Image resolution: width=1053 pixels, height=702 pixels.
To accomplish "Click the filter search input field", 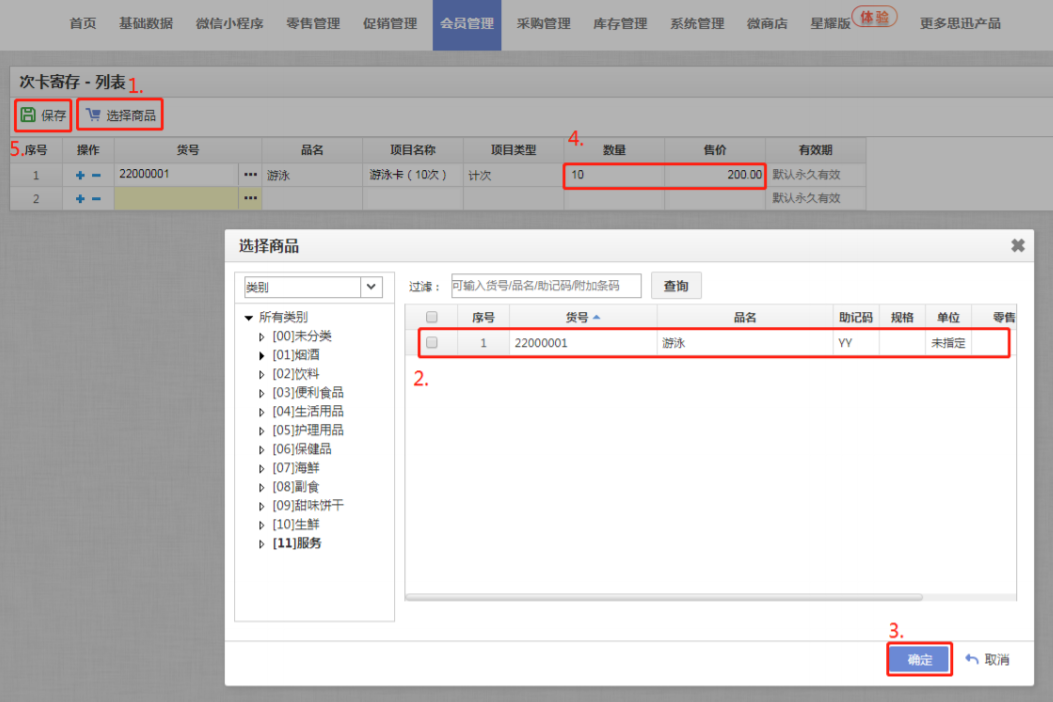I will click(546, 286).
